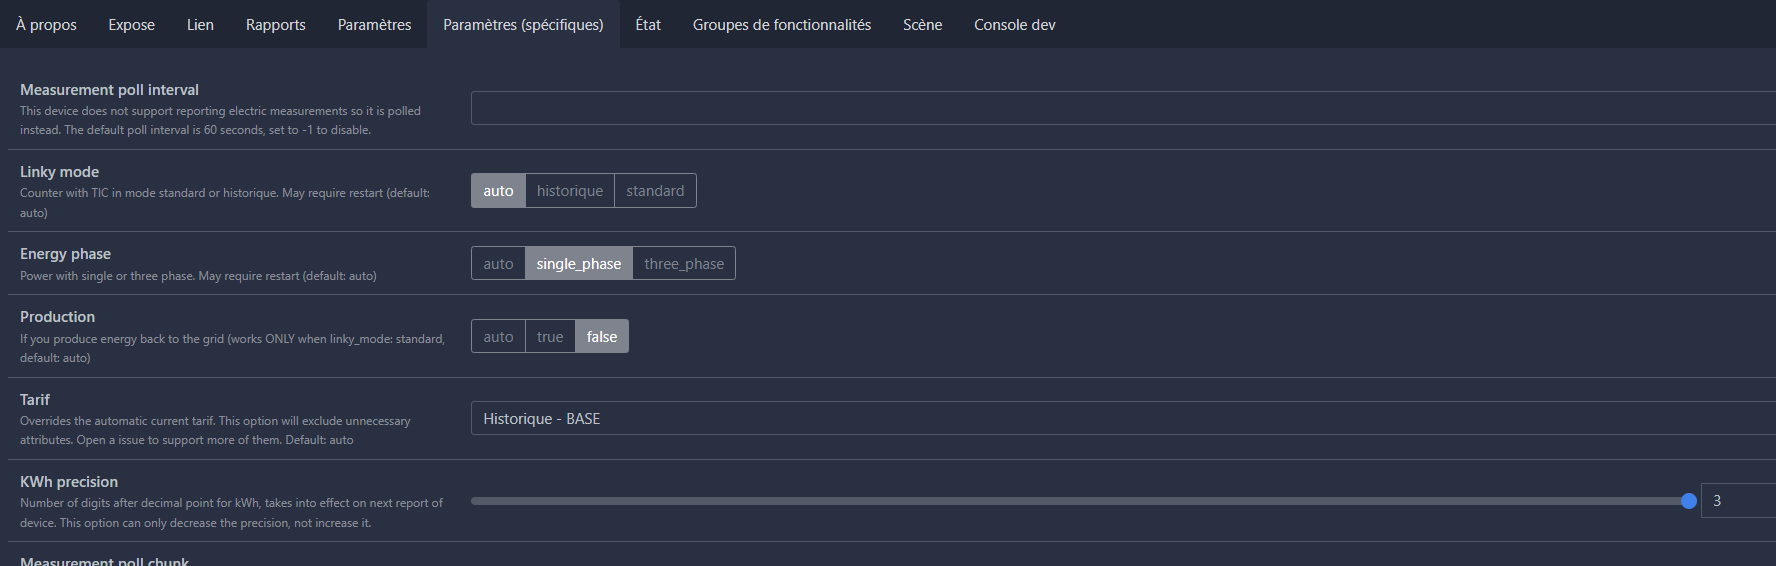Screen dimensions: 1776x566
Task: Click the 'Measurement poll chunk' heading
Action: click(x=104, y=561)
